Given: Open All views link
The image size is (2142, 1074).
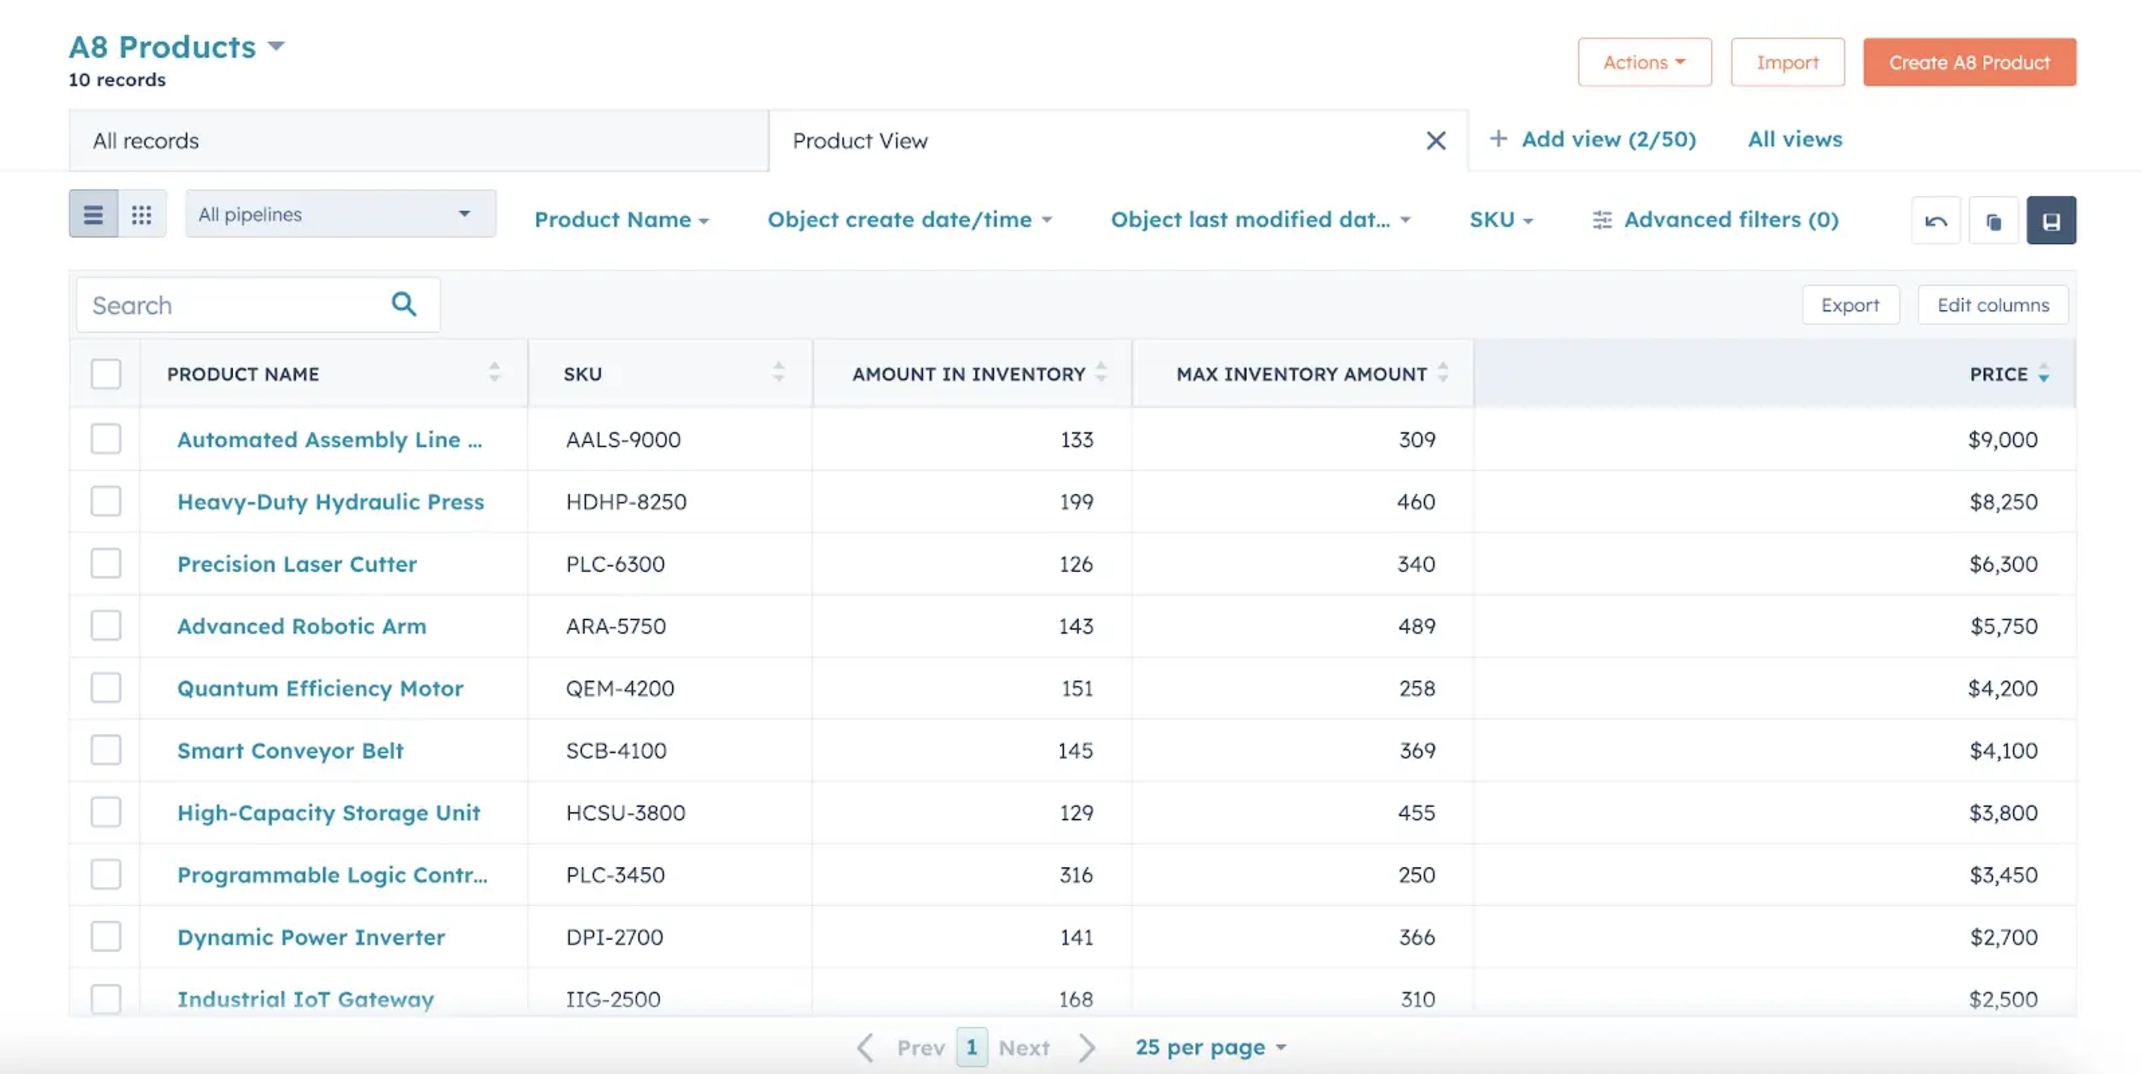Looking at the screenshot, I should click(1794, 139).
